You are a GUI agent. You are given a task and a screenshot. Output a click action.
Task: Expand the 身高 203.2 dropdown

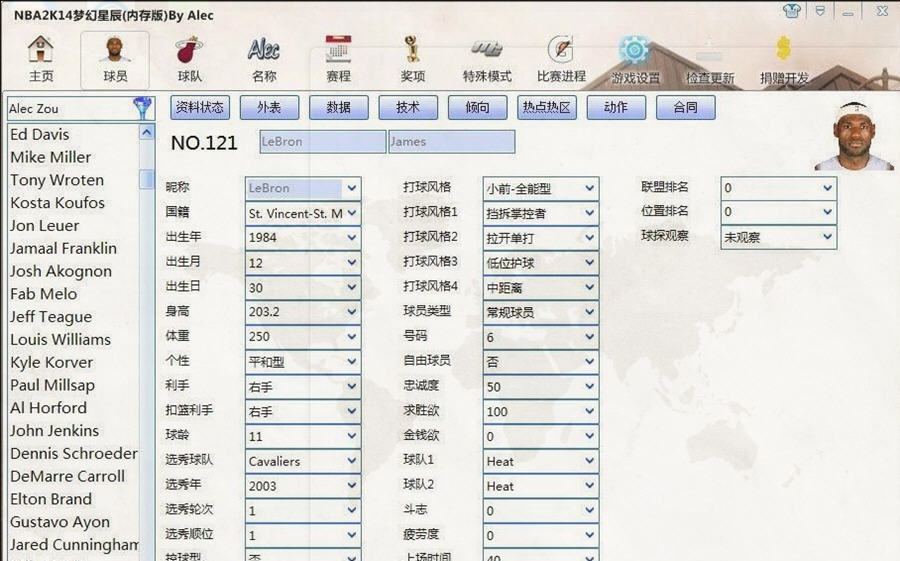pyautogui.click(x=352, y=311)
